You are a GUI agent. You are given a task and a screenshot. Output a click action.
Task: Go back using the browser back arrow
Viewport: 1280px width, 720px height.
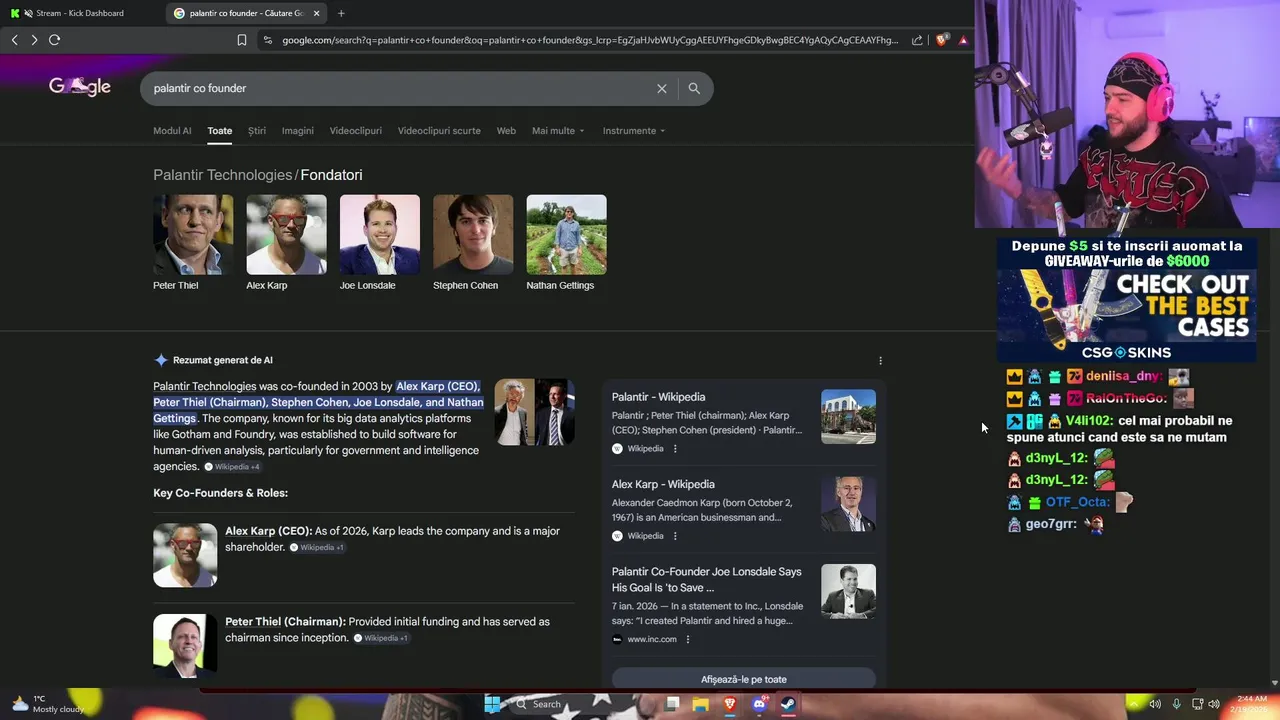click(14, 40)
